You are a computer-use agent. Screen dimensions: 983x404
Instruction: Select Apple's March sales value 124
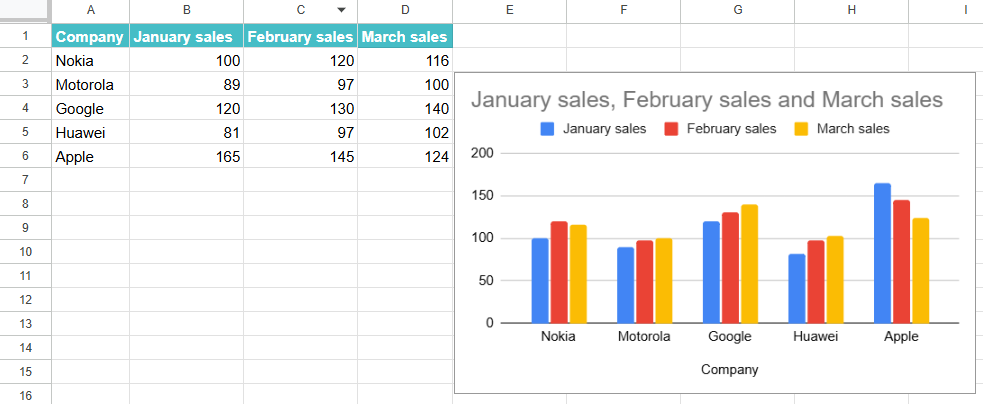pyautogui.click(x=405, y=156)
